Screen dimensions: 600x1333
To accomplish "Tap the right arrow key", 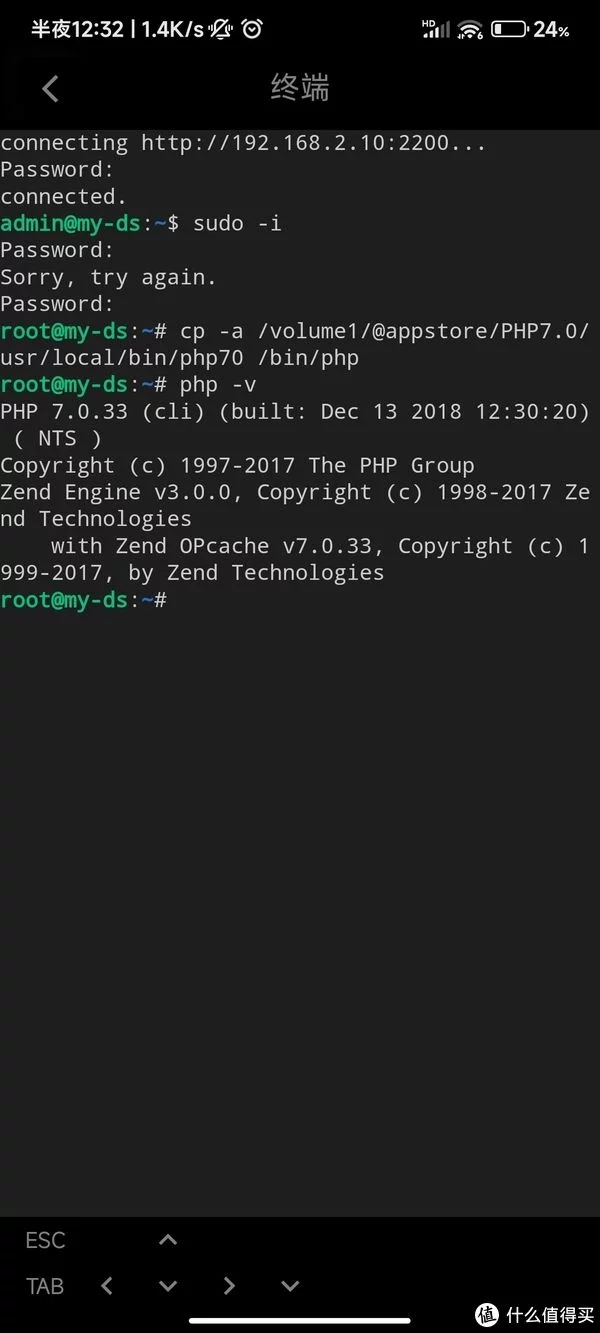I will click(229, 1286).
